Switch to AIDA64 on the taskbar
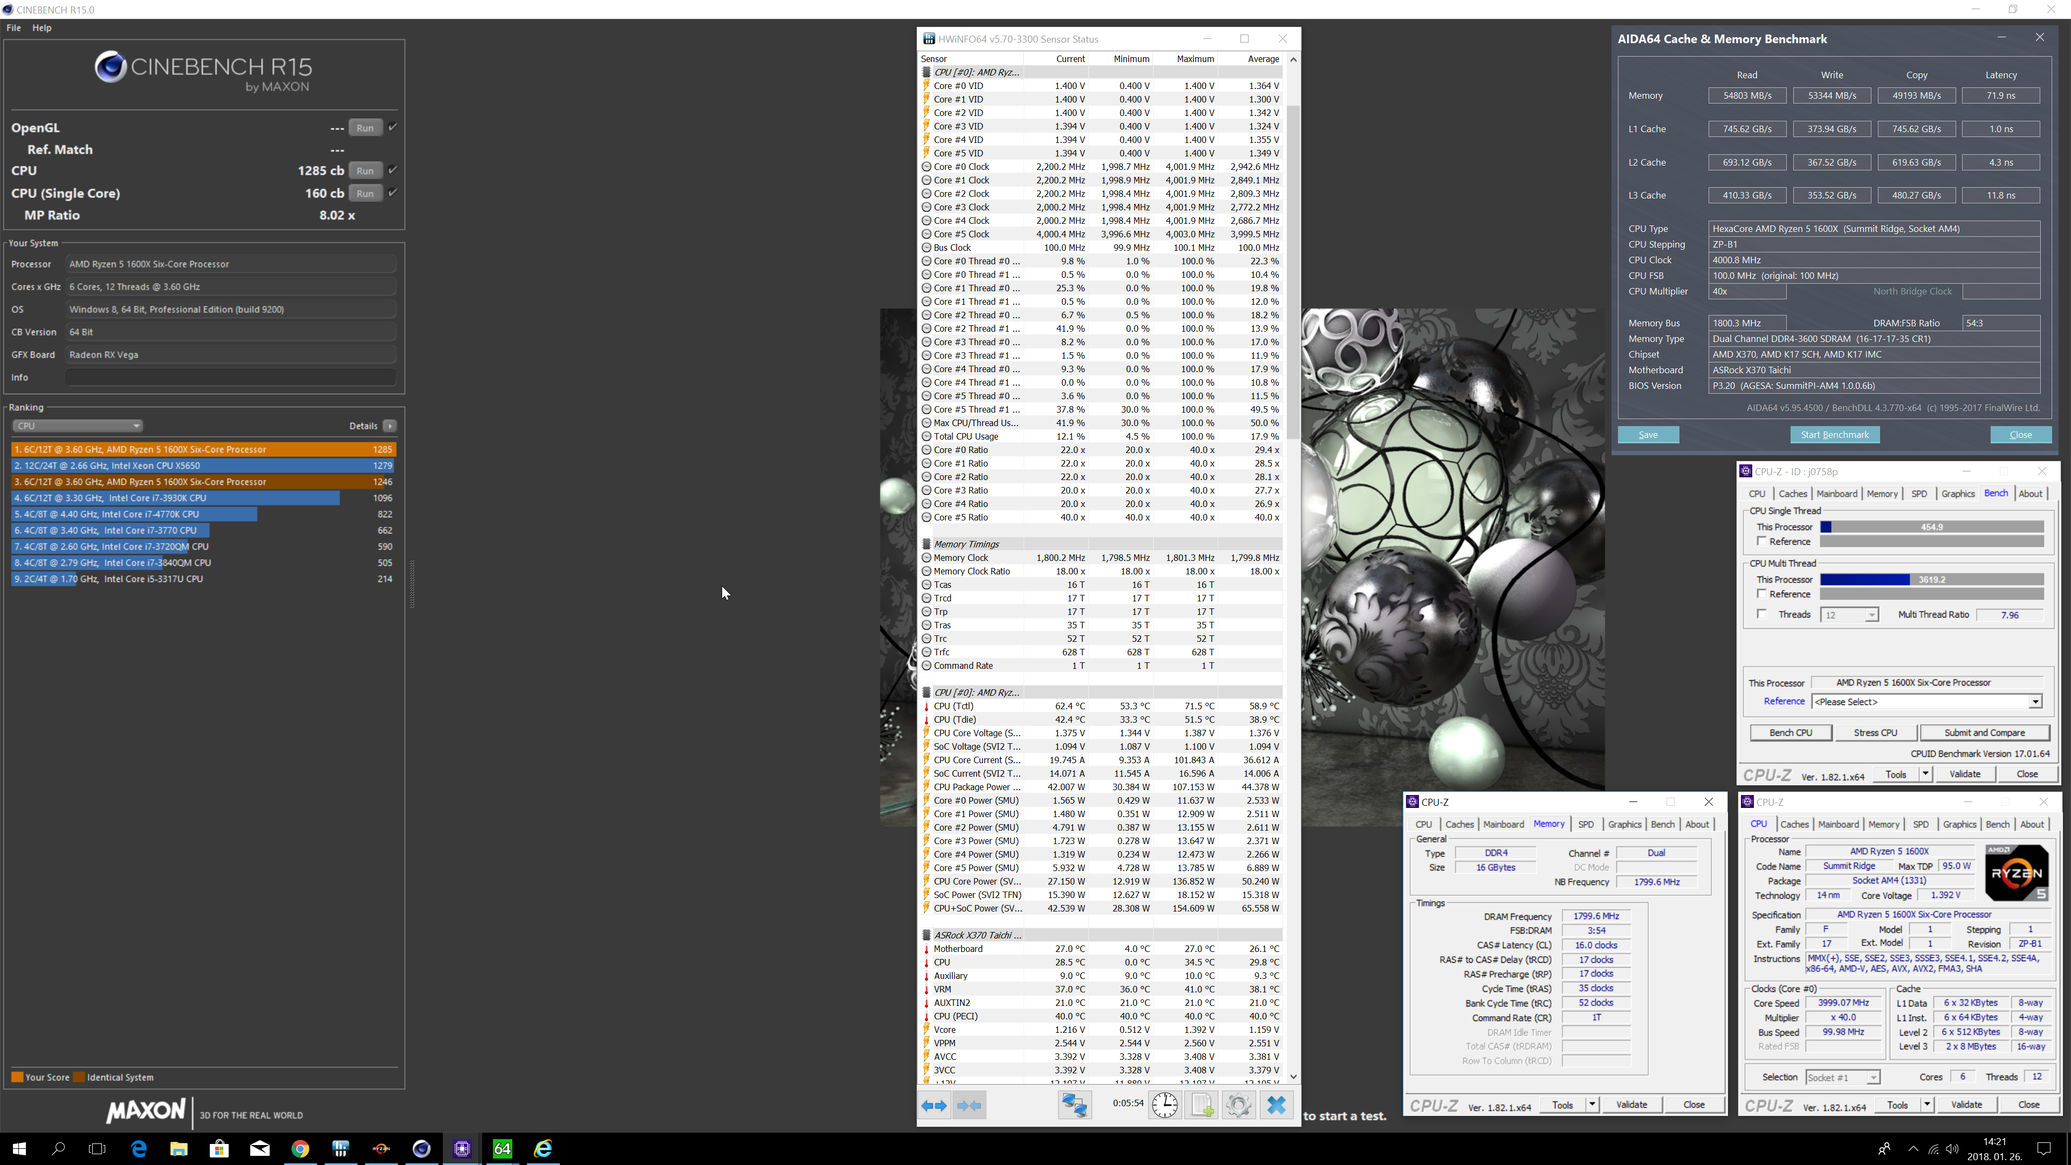 click(x=502, y=1149)
